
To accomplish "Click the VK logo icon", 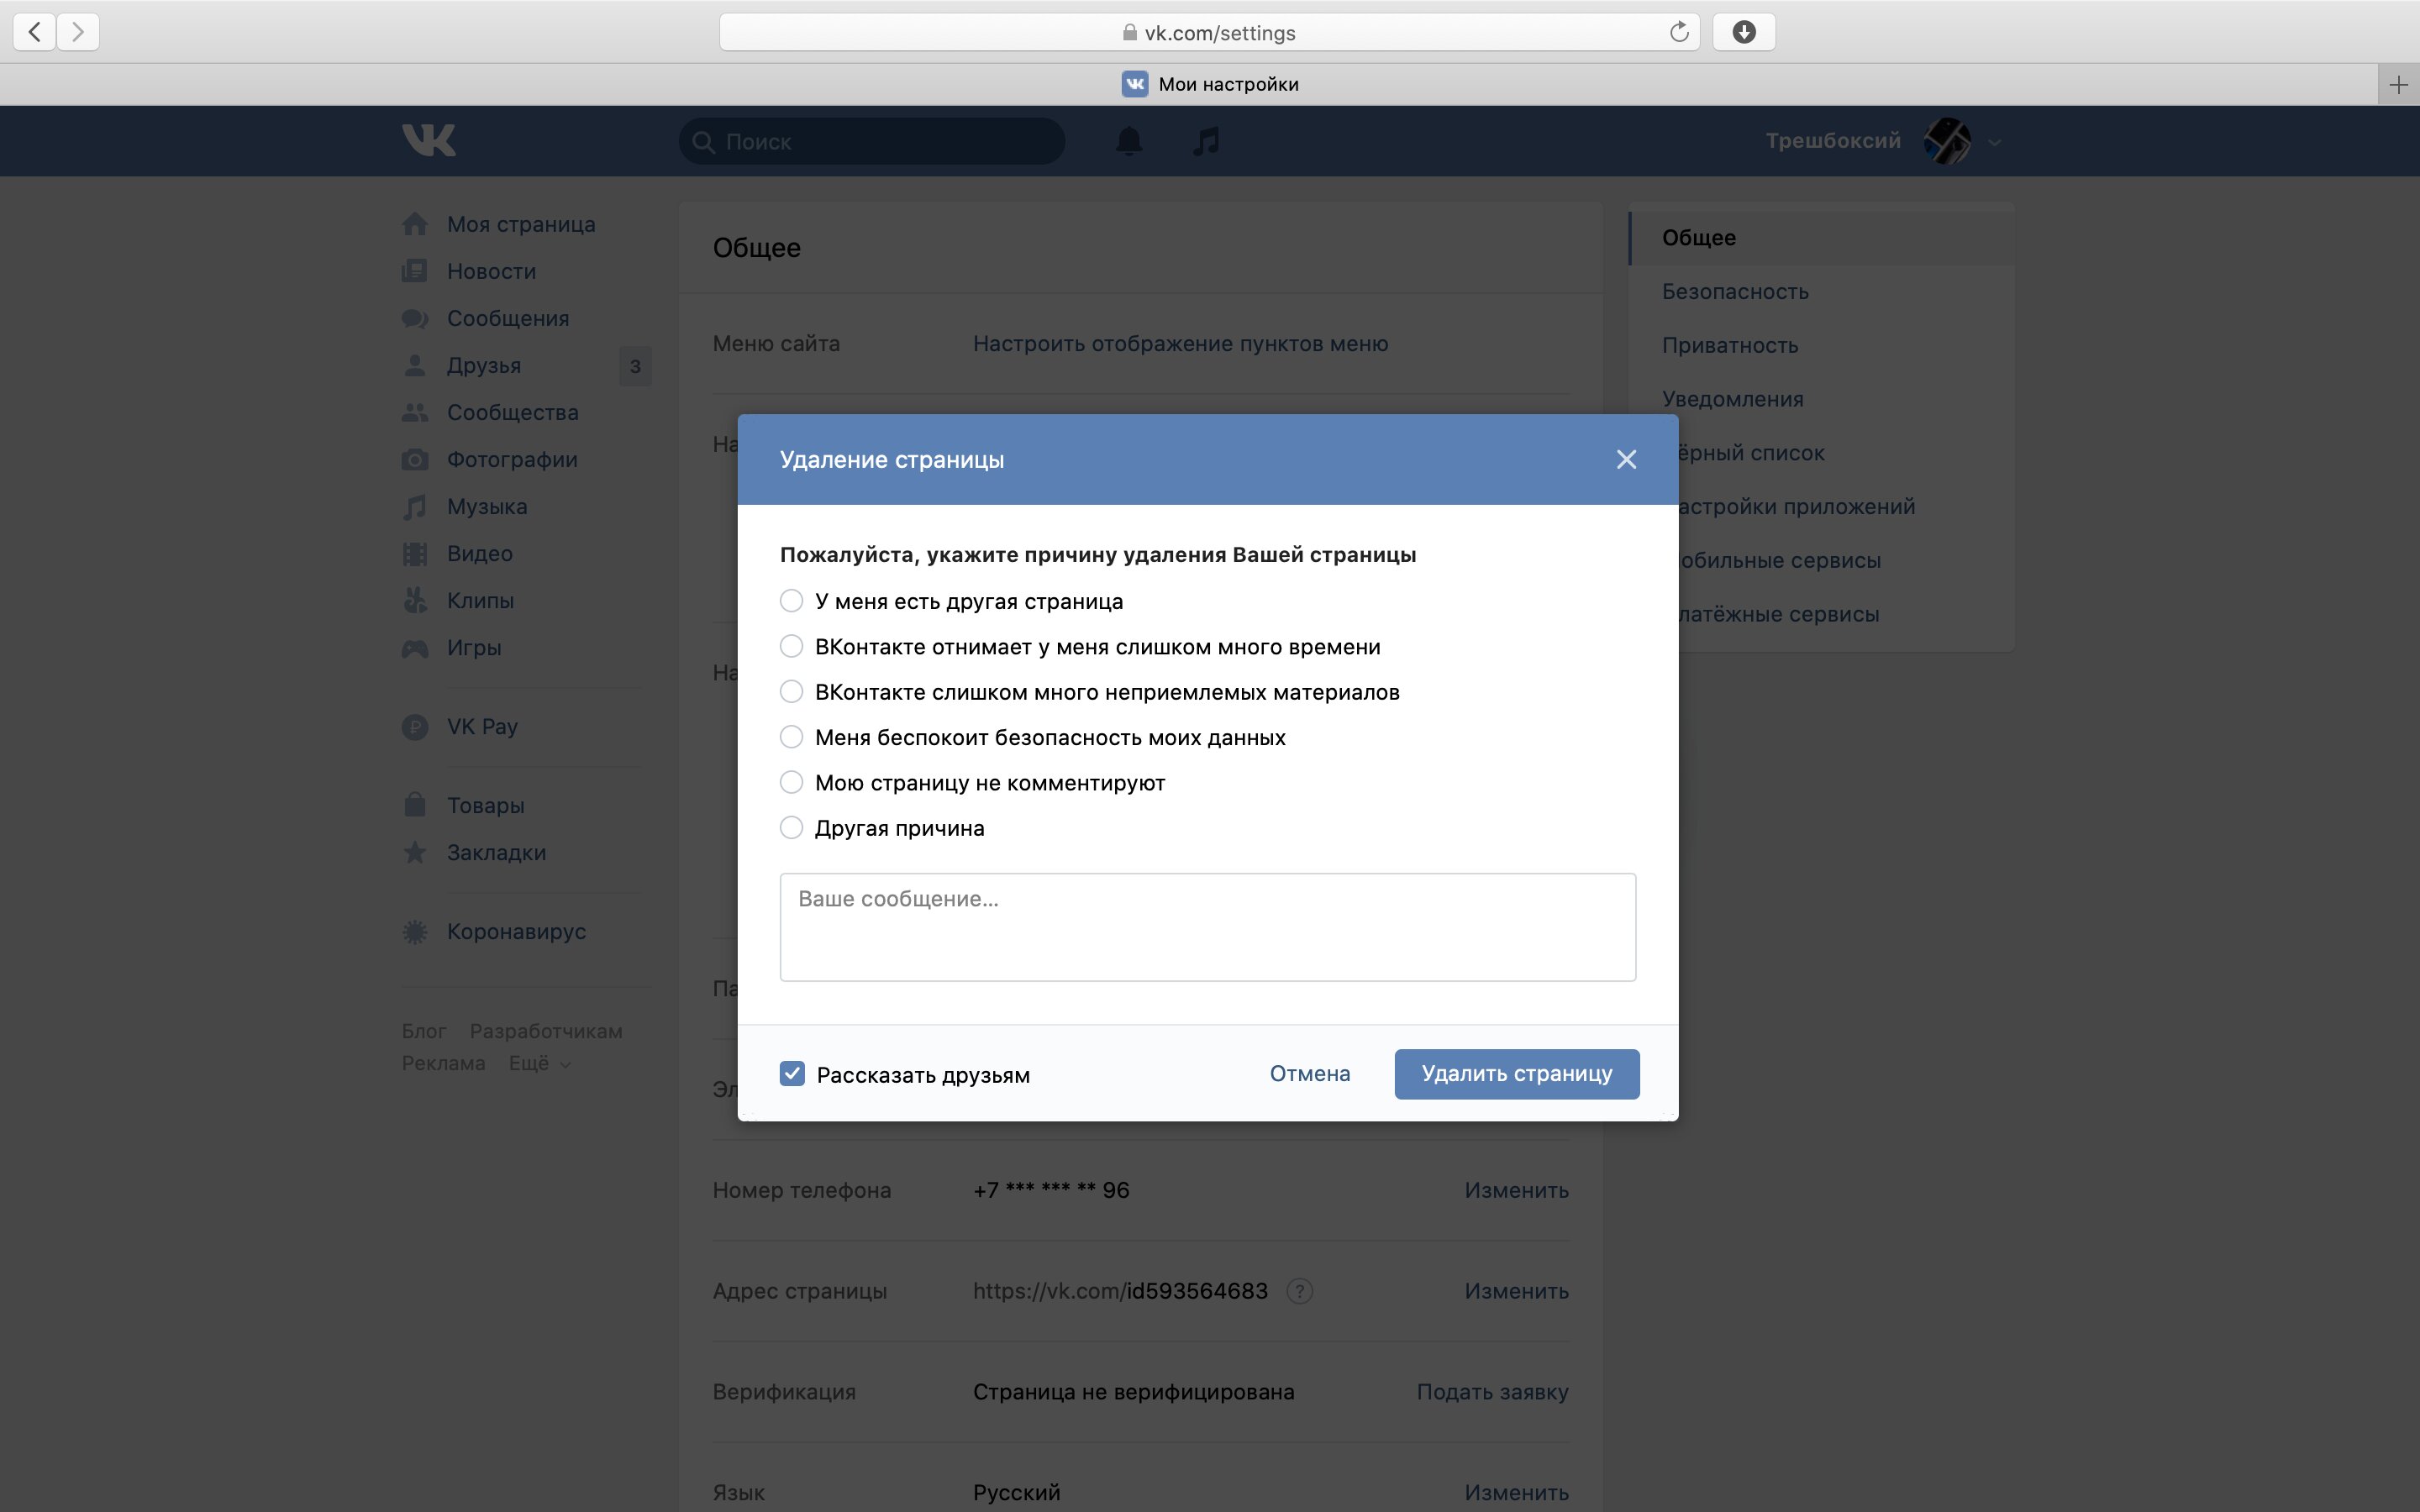I will 429,140.
